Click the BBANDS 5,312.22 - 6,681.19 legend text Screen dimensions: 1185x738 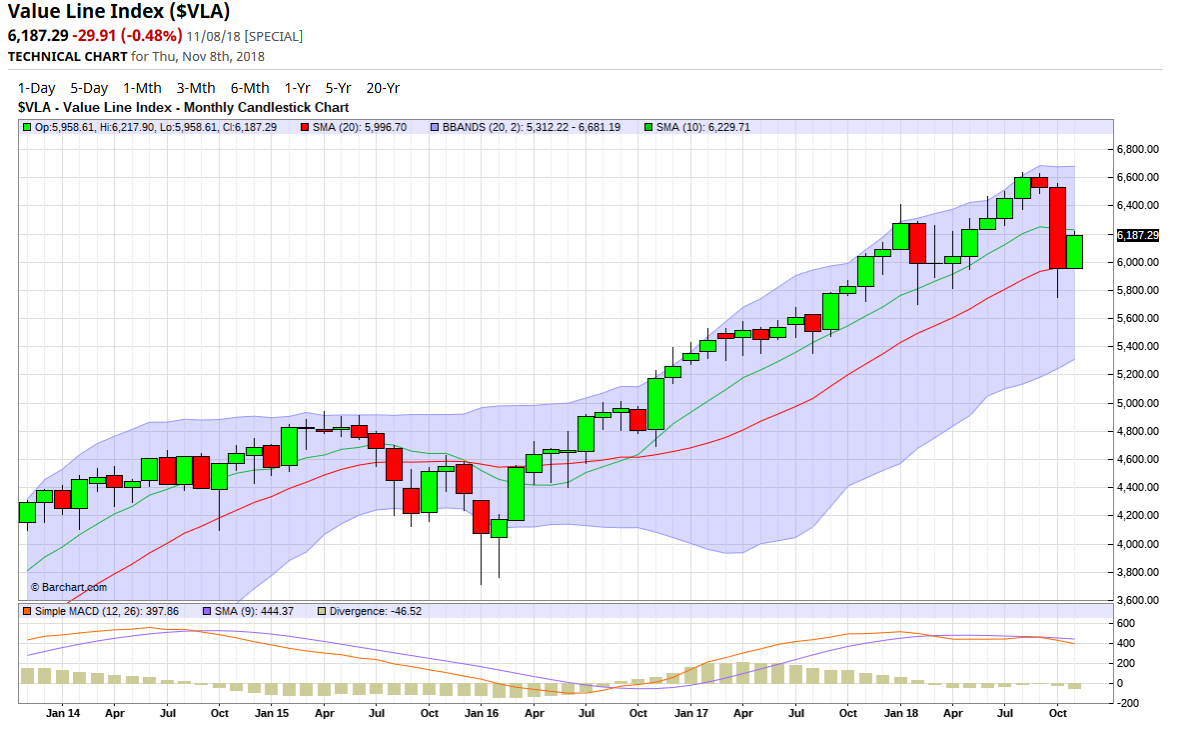(531, 128)
